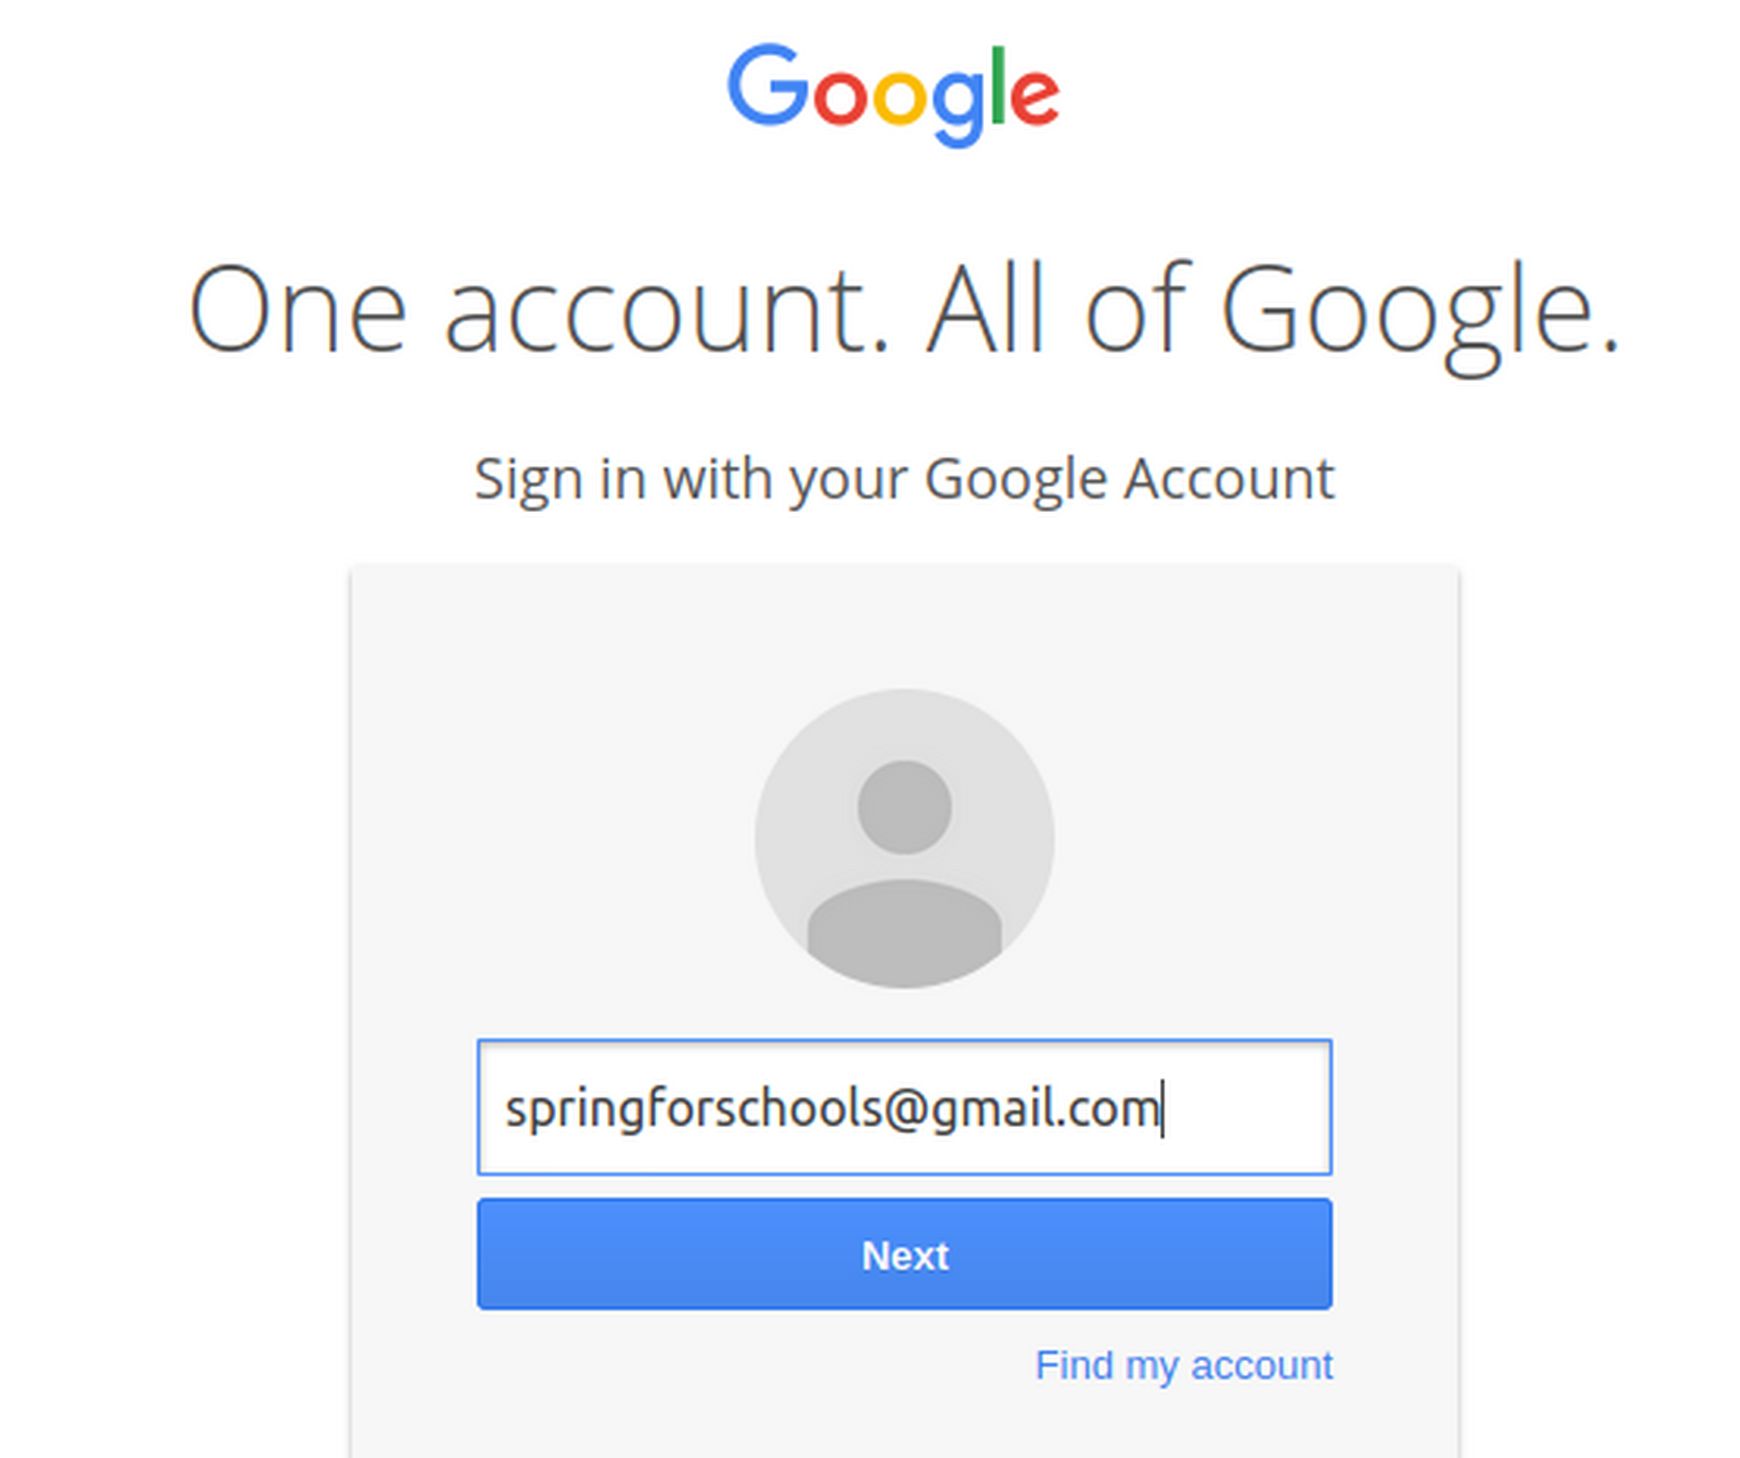Image resolution: width=1740 pixels, height=1458 pixels.
Task: Click the blue capital G in logo
Action: 768,85
